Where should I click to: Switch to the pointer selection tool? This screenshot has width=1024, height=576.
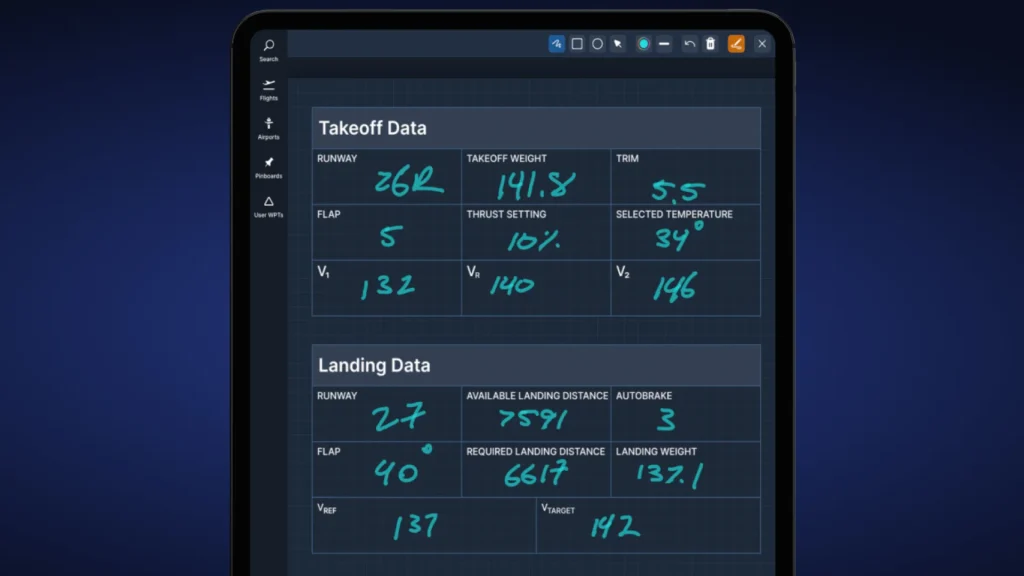(x=618, y=44)
